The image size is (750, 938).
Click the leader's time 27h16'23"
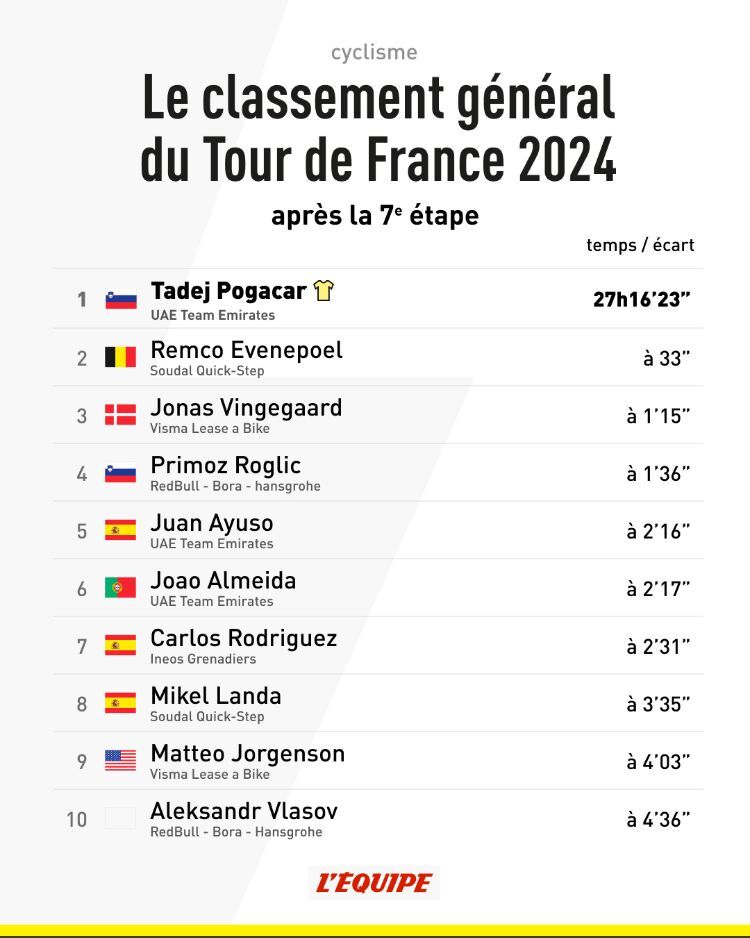coord(642,300)
